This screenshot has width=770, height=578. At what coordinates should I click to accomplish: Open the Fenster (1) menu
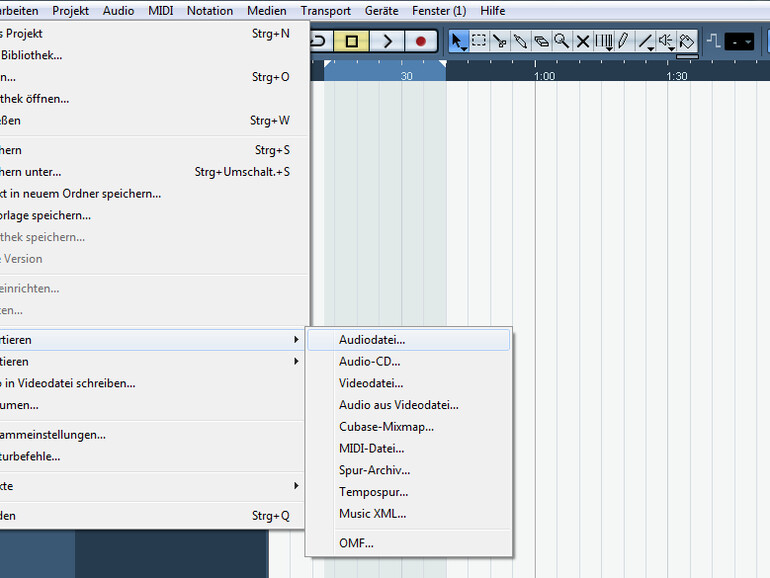[439, 11]
